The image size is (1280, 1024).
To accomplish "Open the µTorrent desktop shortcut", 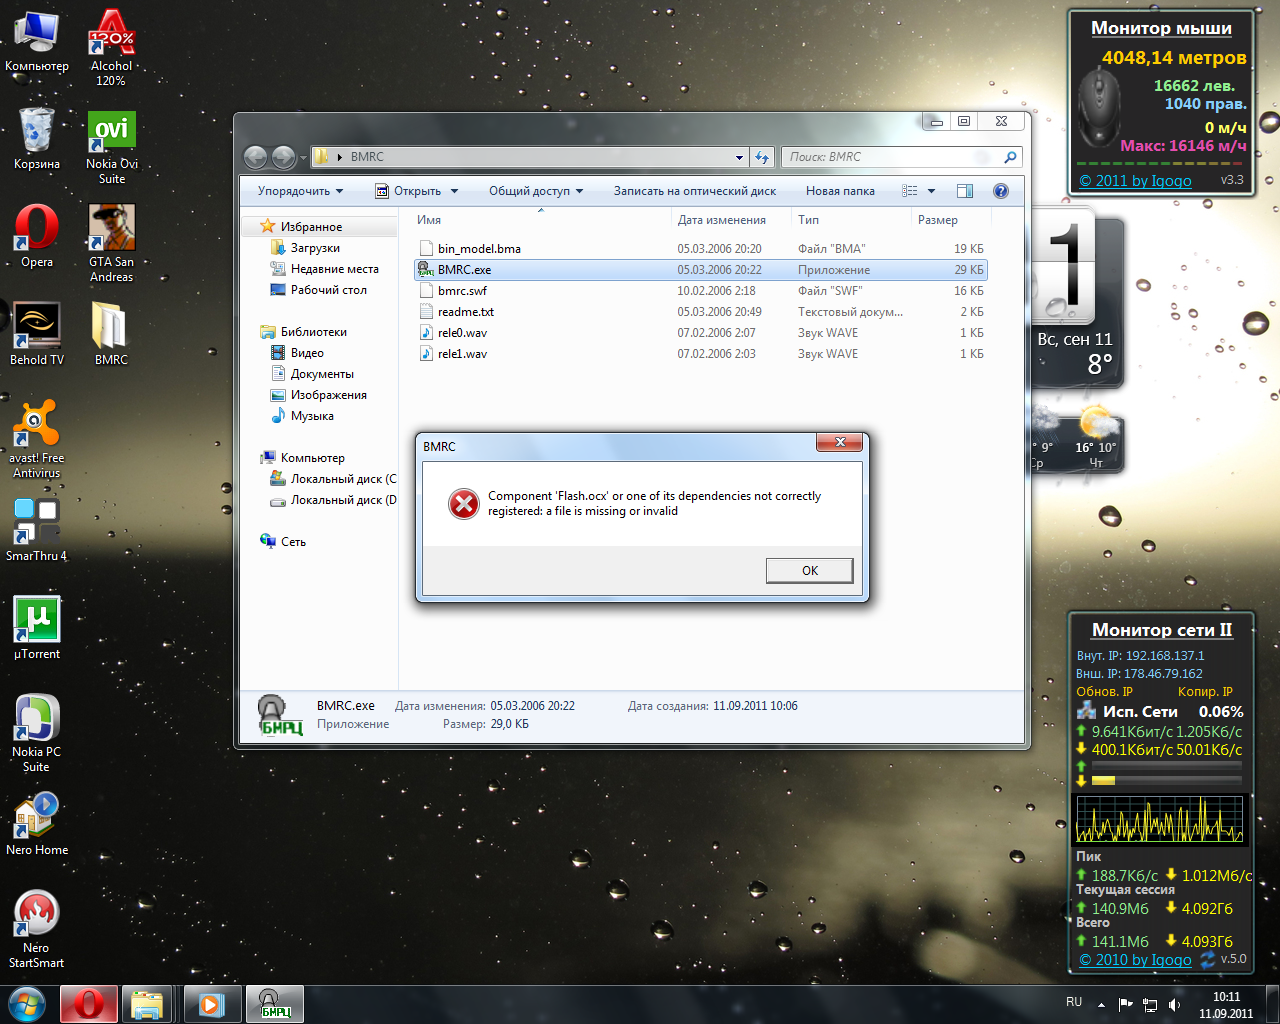I will (x=37, y=621).
